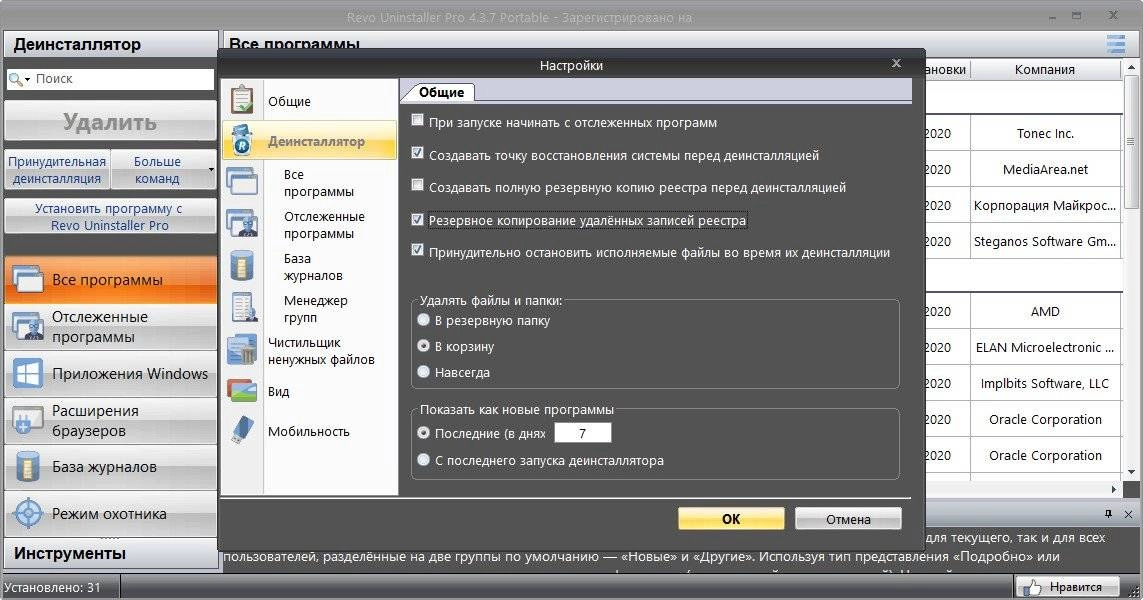Click the AMD company cell
The width and height of the screenshot is (1143, 600).
(x=1045, y=311)
